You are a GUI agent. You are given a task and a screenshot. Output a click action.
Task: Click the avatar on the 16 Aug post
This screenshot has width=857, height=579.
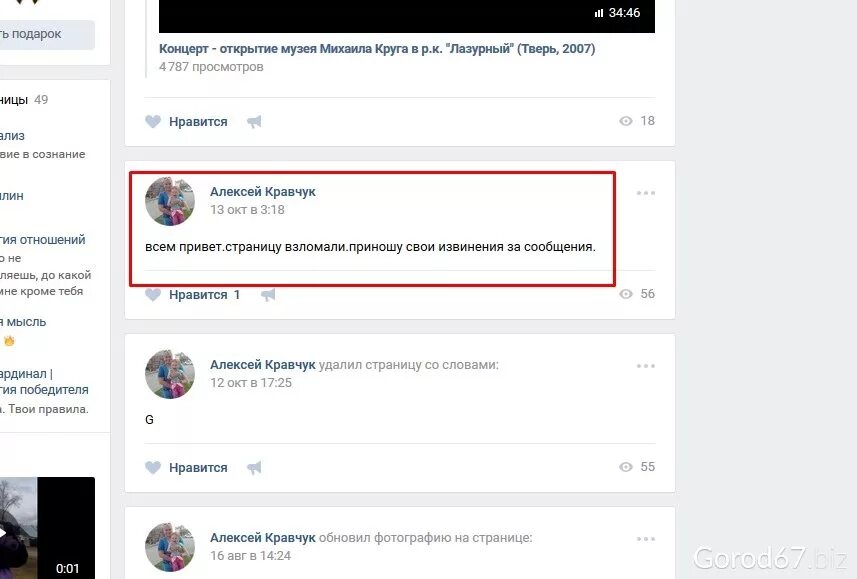(170, 547)
